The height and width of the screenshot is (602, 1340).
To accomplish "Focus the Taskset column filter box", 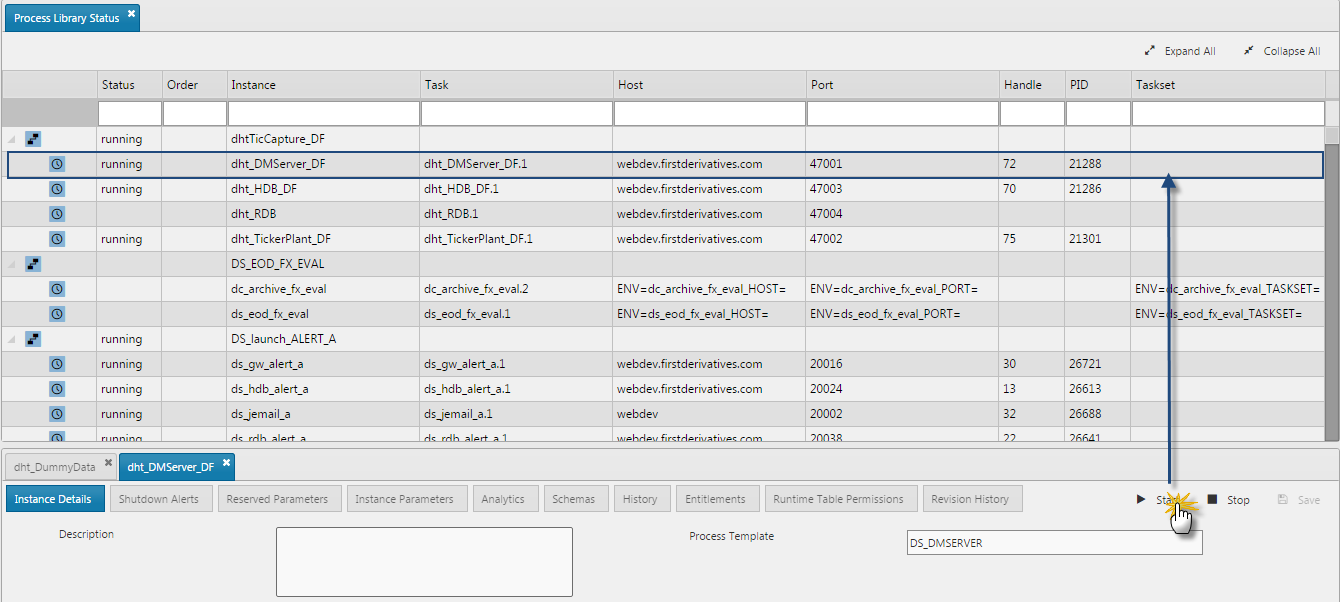I will 1228,113.
